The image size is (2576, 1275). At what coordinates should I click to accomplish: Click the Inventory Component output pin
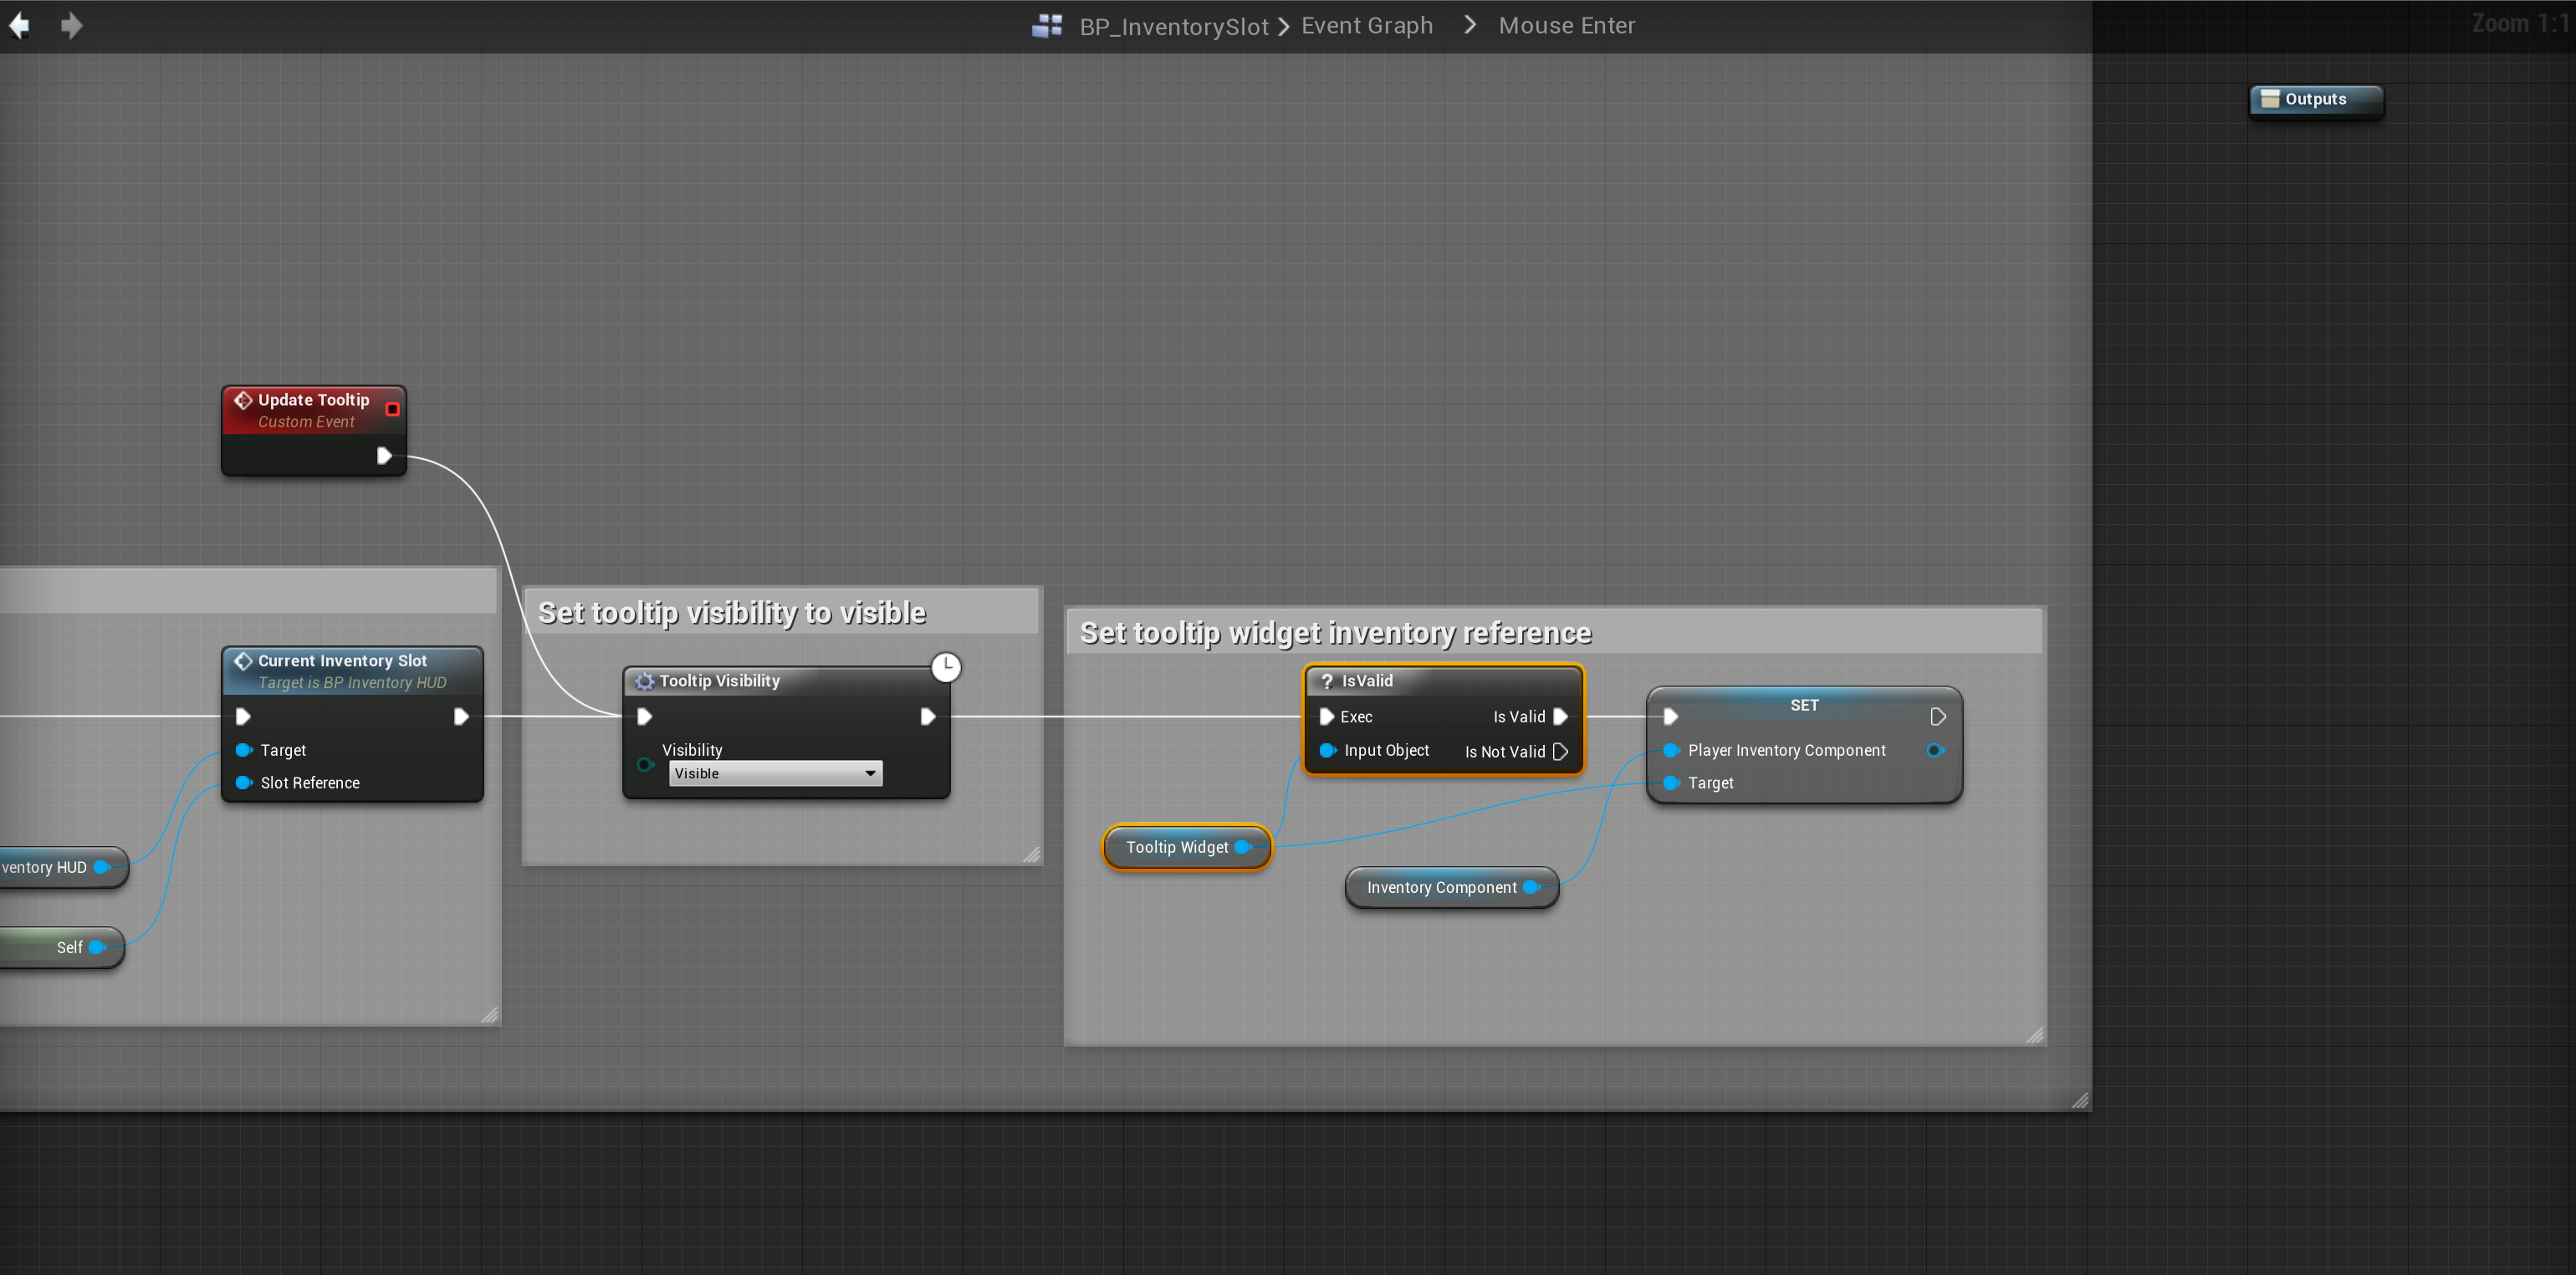[1531, 887]
